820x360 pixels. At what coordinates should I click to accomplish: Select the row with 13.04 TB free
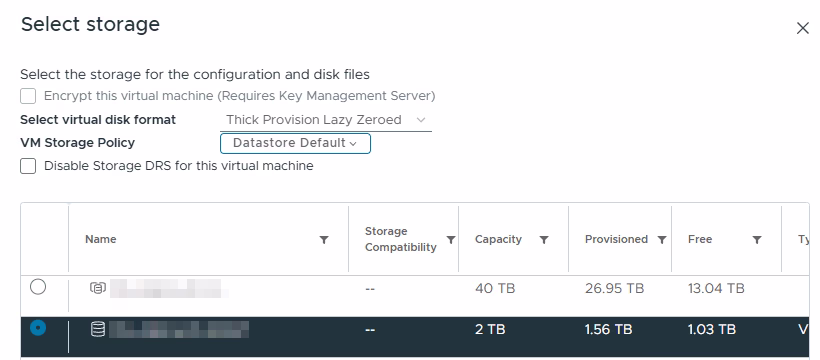(415, 288)
